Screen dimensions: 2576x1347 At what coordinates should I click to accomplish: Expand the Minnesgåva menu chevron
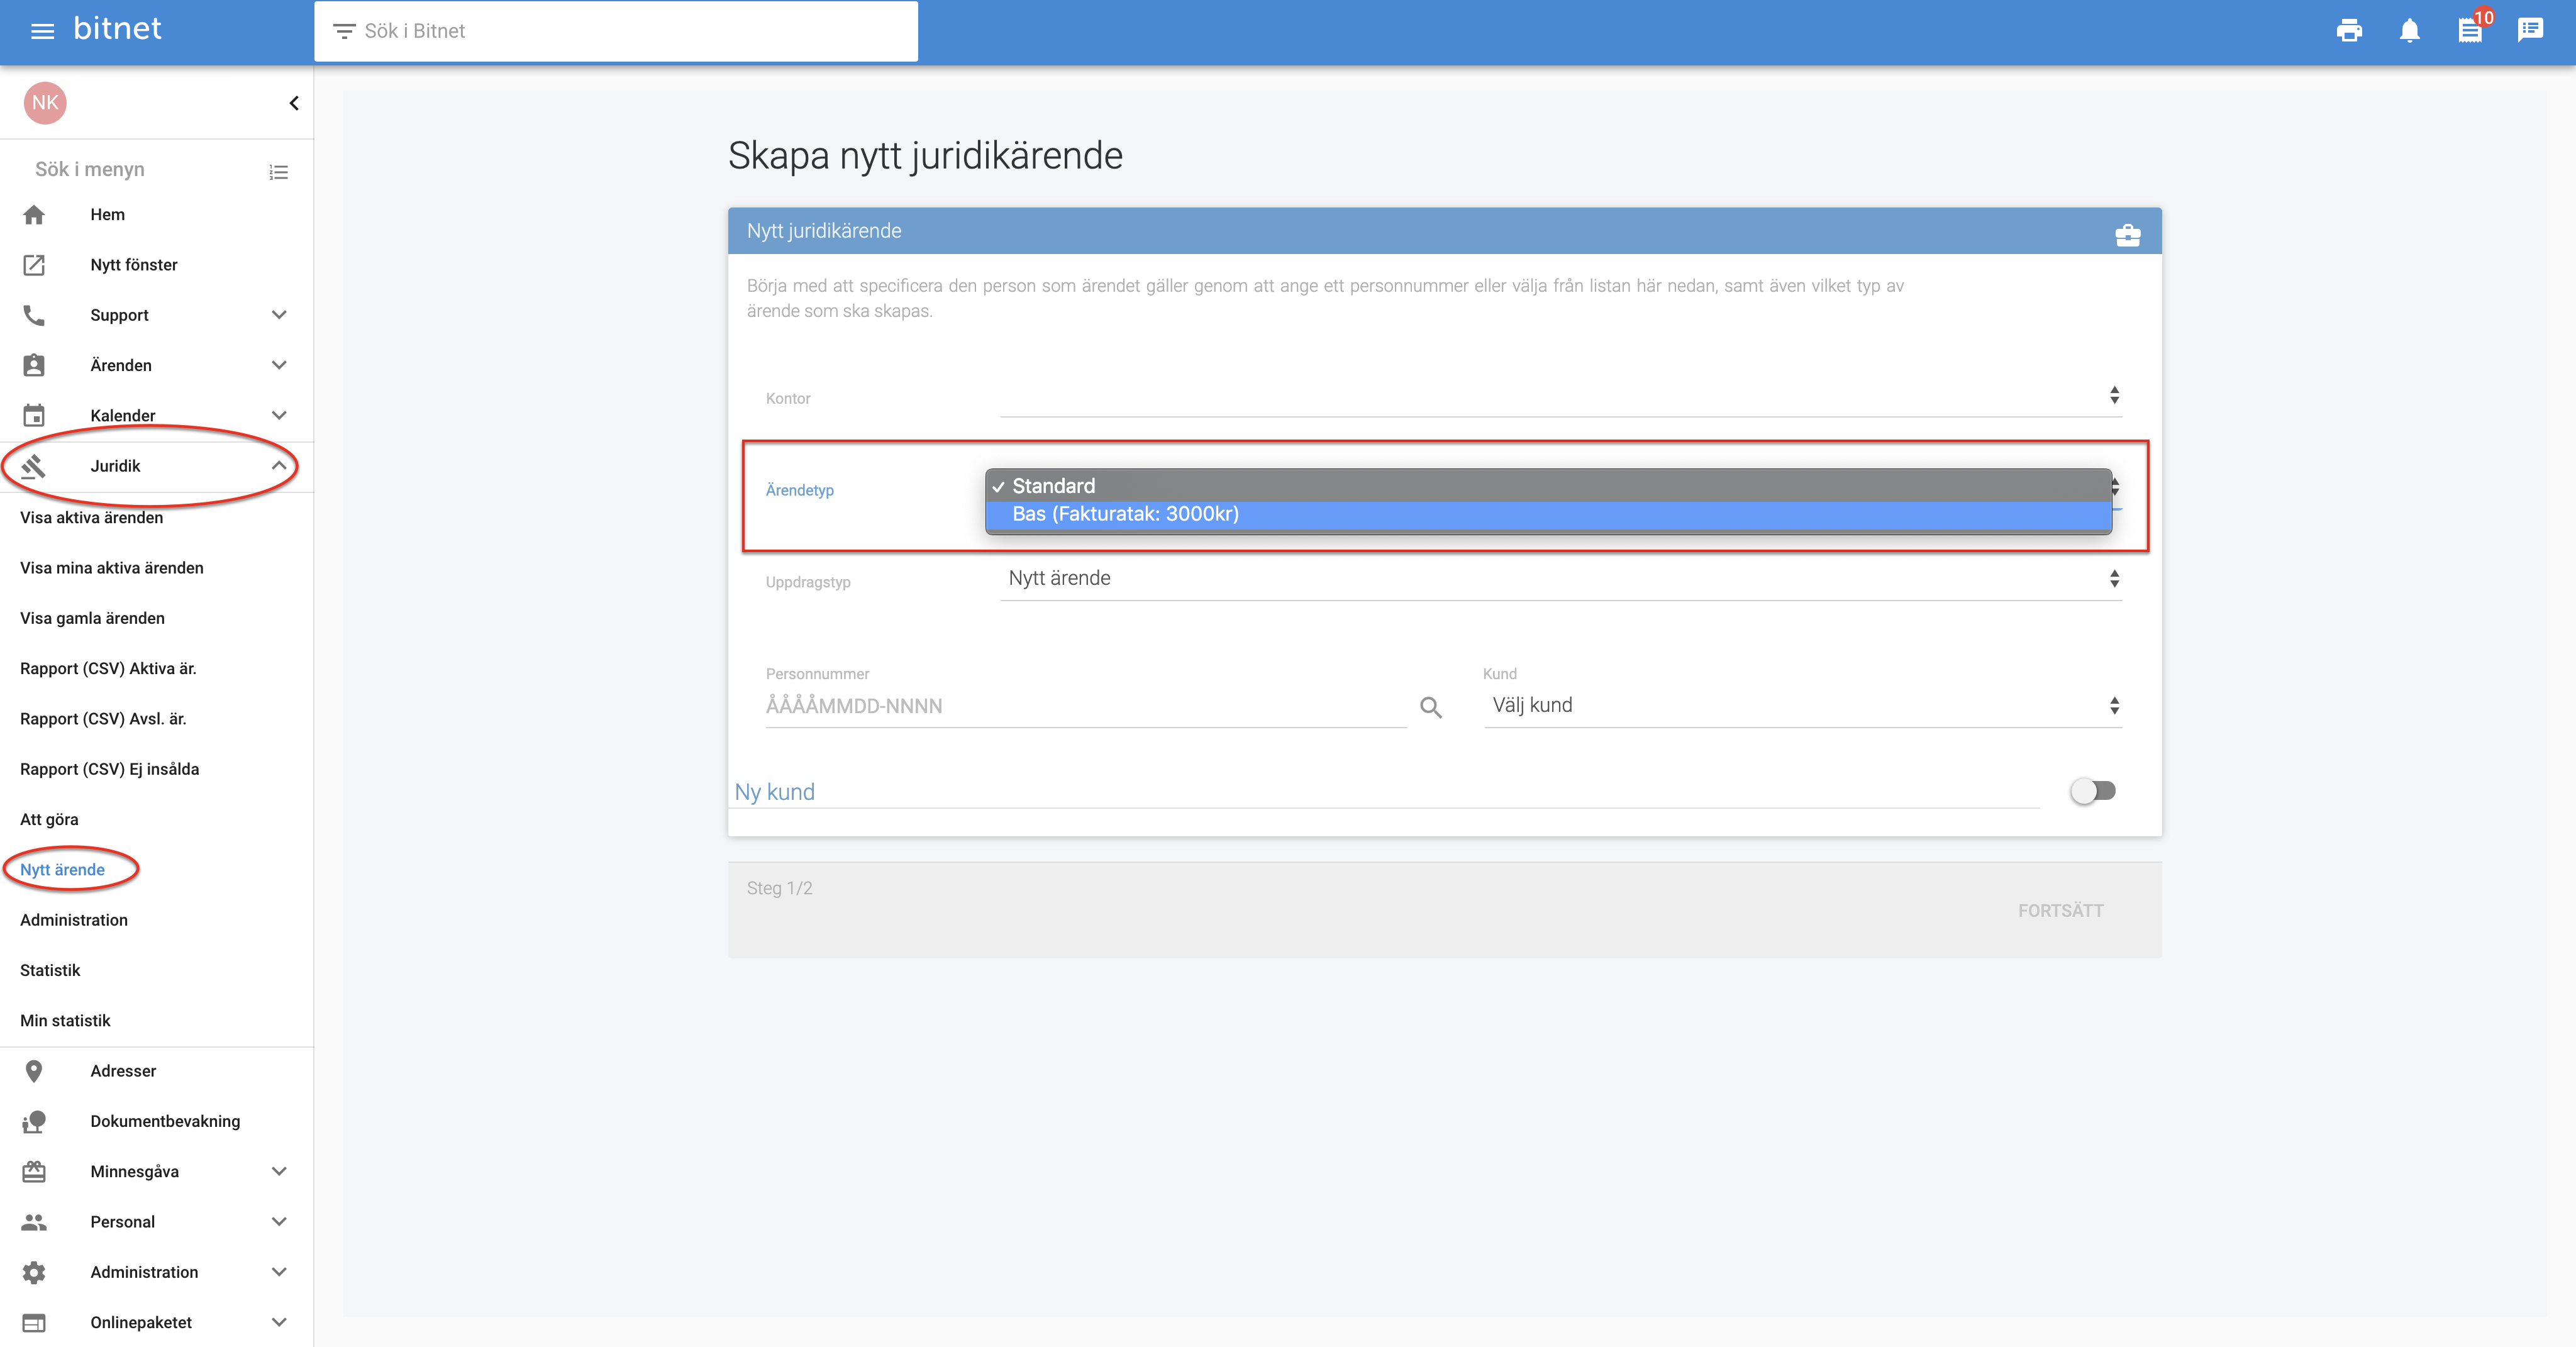point(279,1172)
